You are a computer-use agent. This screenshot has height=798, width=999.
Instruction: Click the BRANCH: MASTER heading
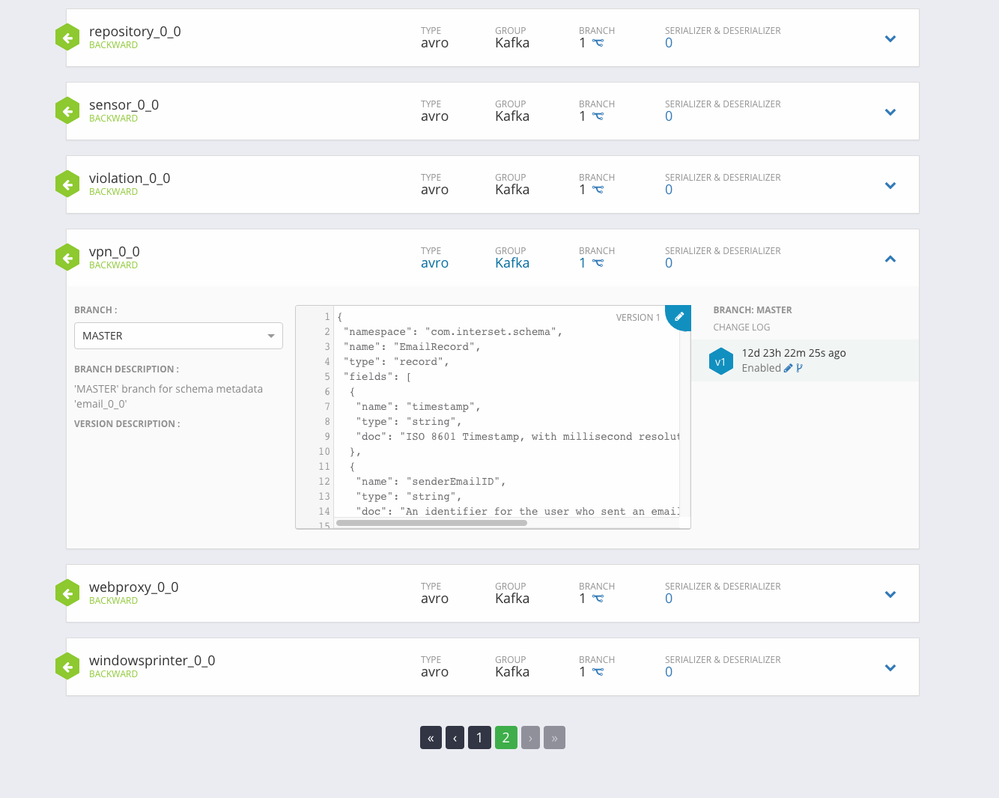752,310
